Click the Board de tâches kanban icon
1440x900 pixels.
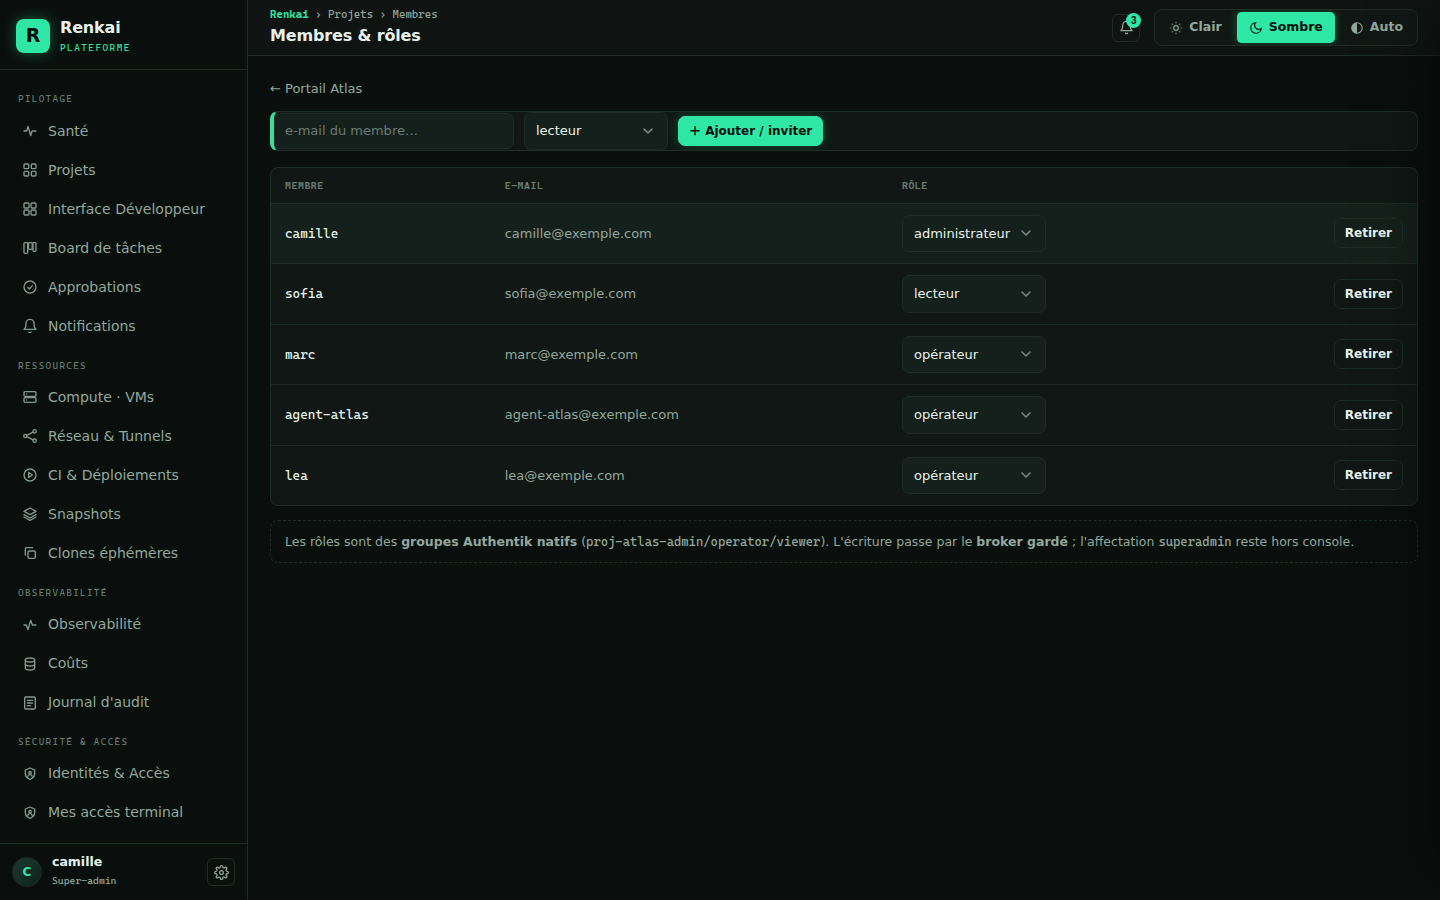point(30,248)
